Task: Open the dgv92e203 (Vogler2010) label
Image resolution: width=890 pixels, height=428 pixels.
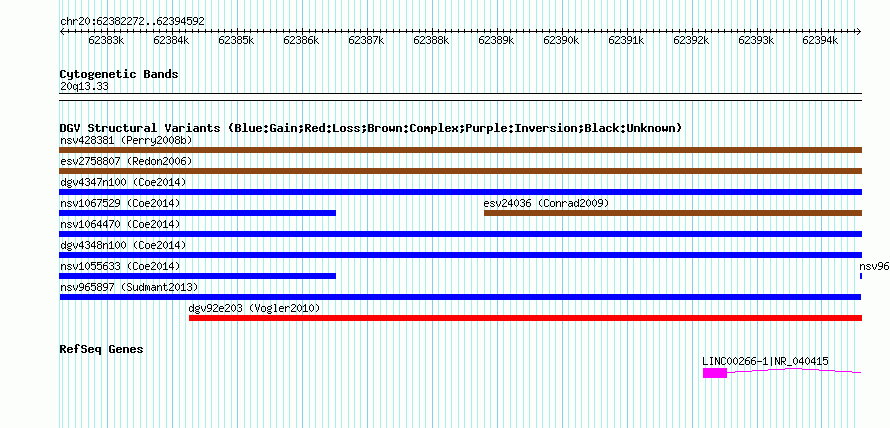Action: click(x=254, y=308)
